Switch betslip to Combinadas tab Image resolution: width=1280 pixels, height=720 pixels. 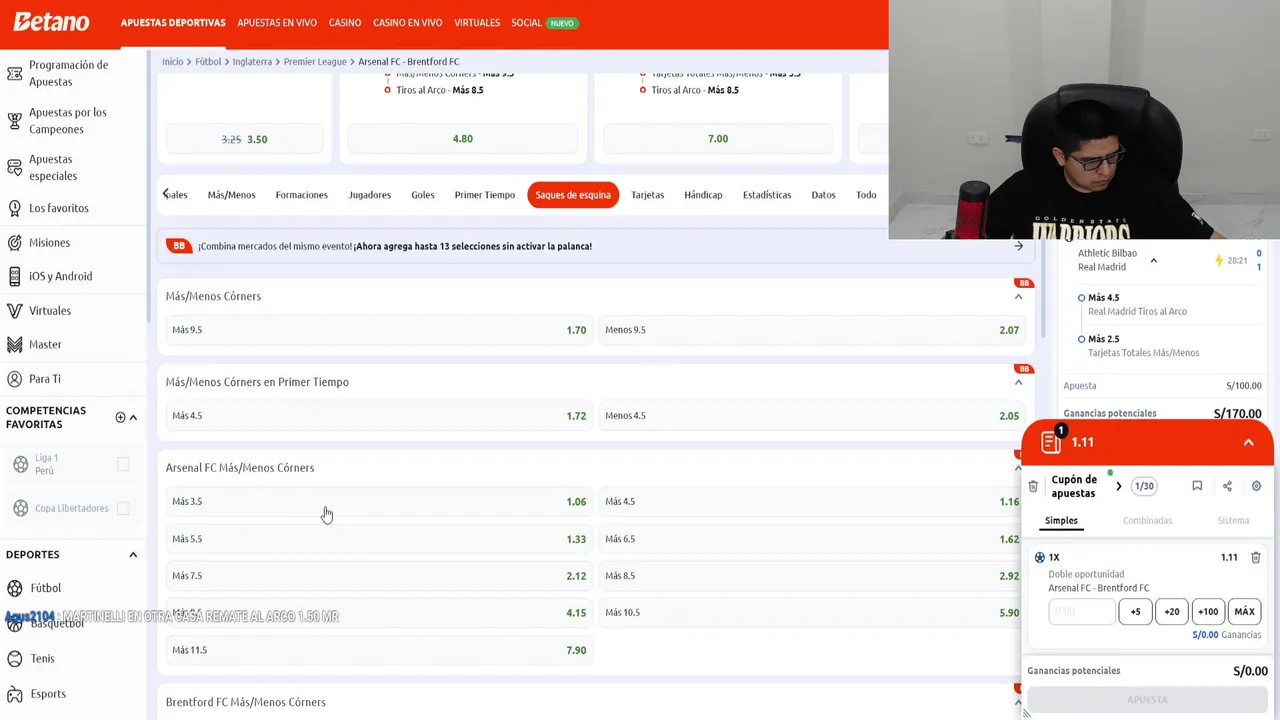1147,520
